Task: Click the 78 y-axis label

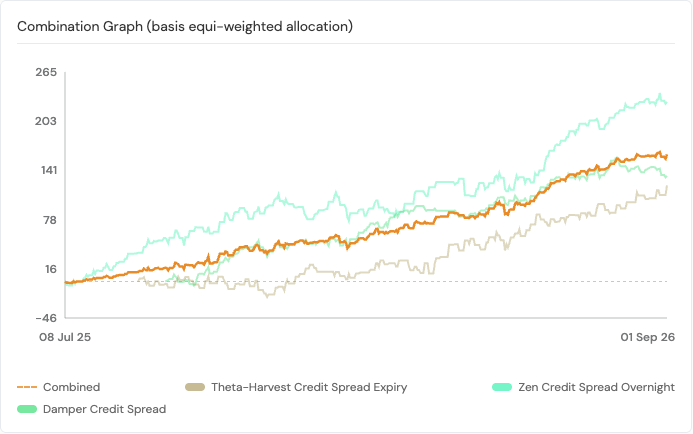Action: click(50, 220)
